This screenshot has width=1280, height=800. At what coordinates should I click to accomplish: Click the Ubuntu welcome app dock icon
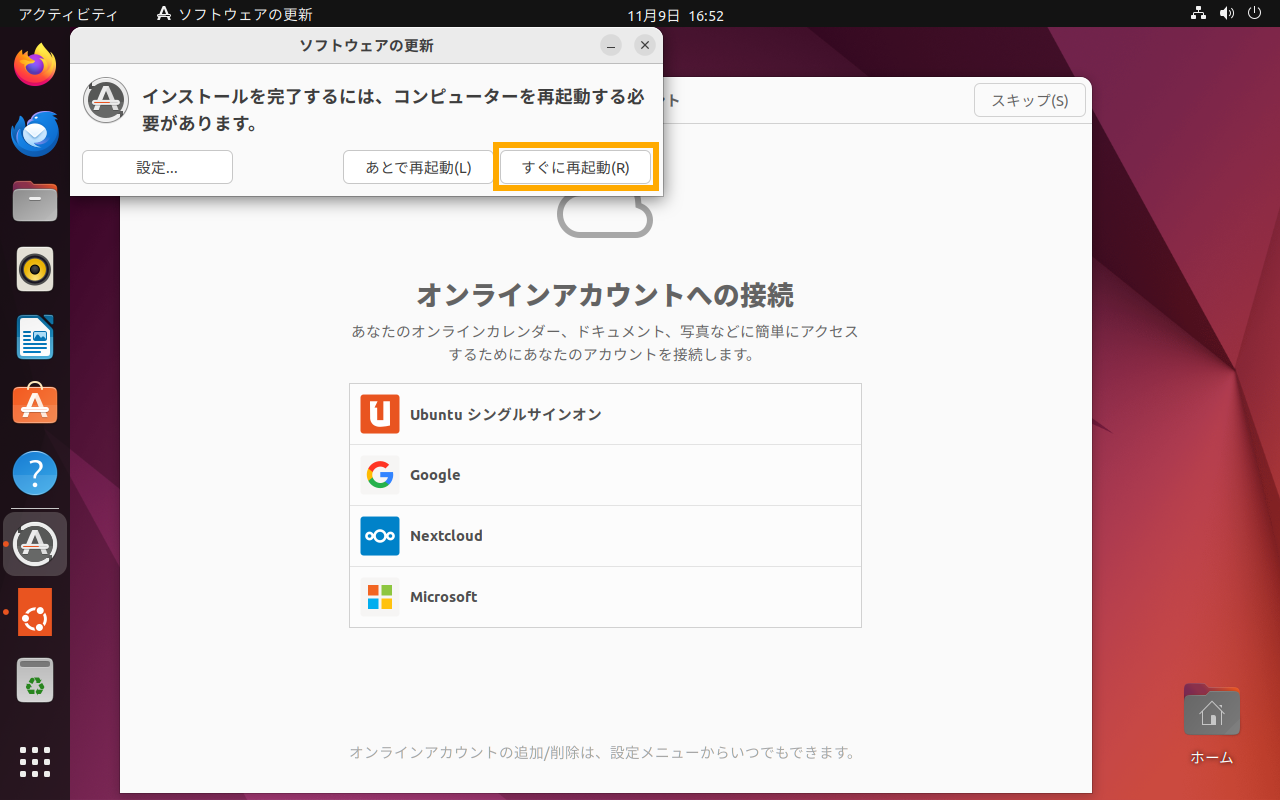tap(35, 612)
